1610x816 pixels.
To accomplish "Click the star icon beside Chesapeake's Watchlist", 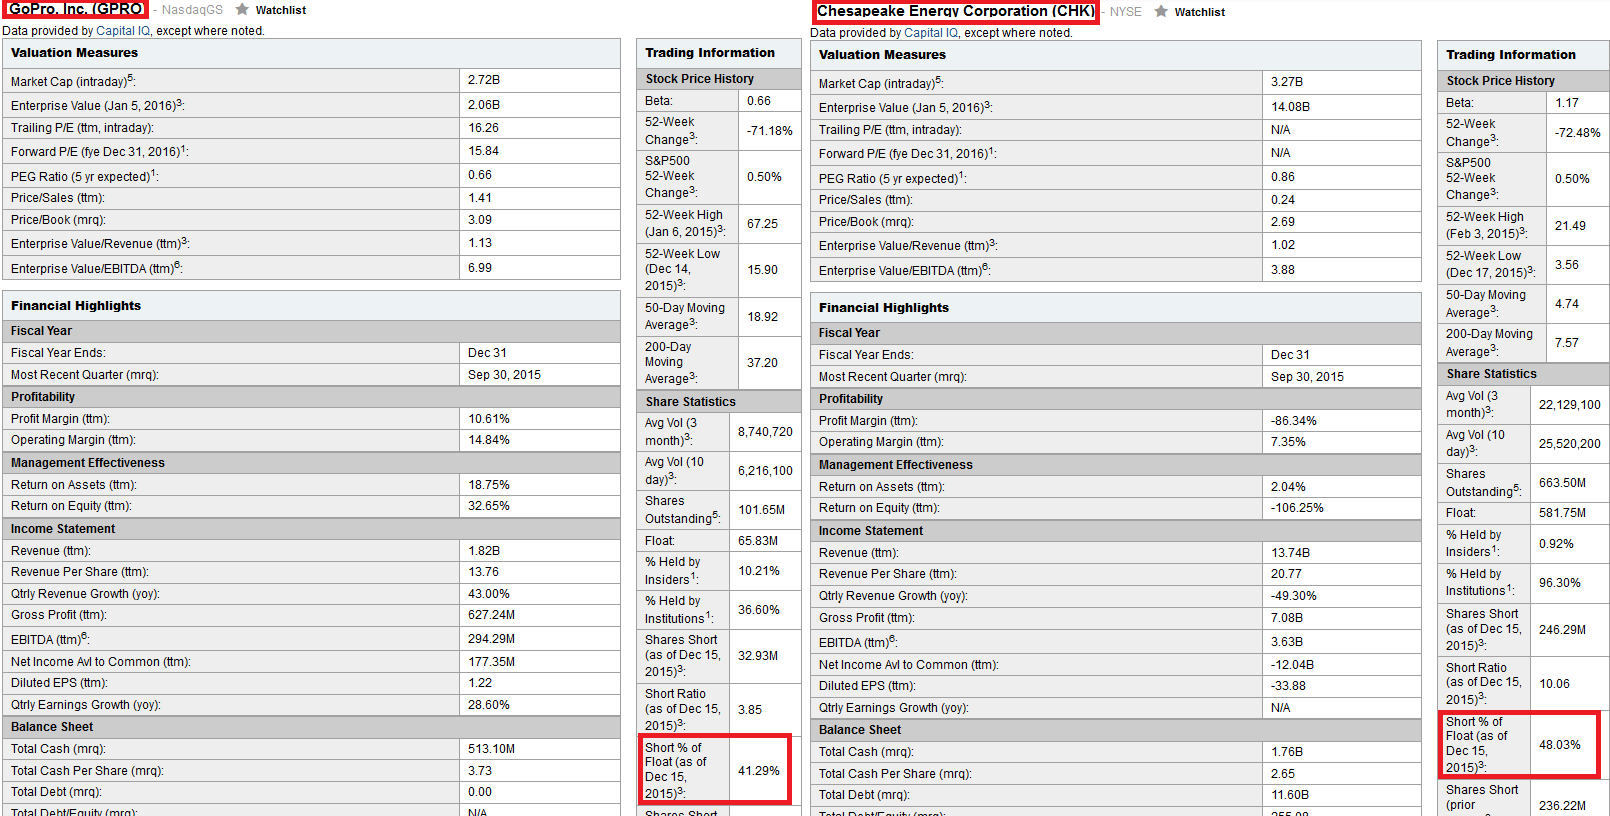I will (1161, 11).
